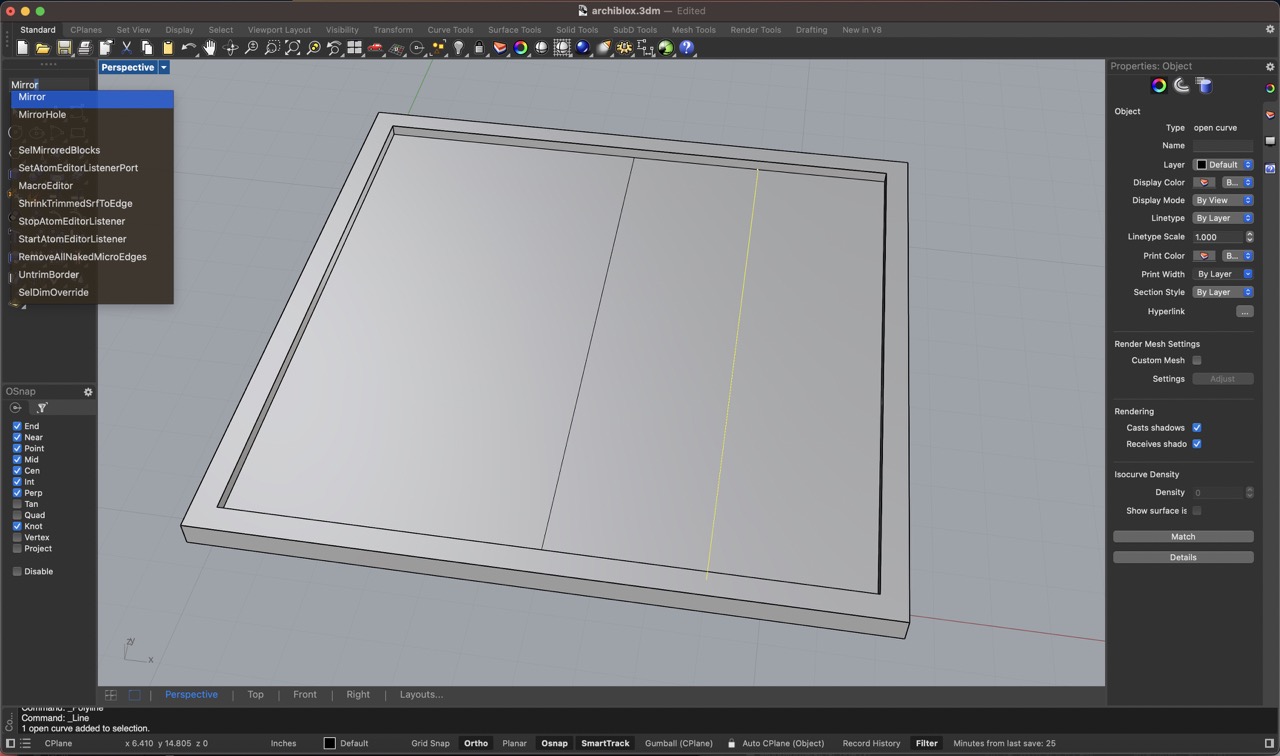Viewport: 1280px width, 756px height.
Task: Enable the Tan object snap
Action: click(x=17, y=504)
